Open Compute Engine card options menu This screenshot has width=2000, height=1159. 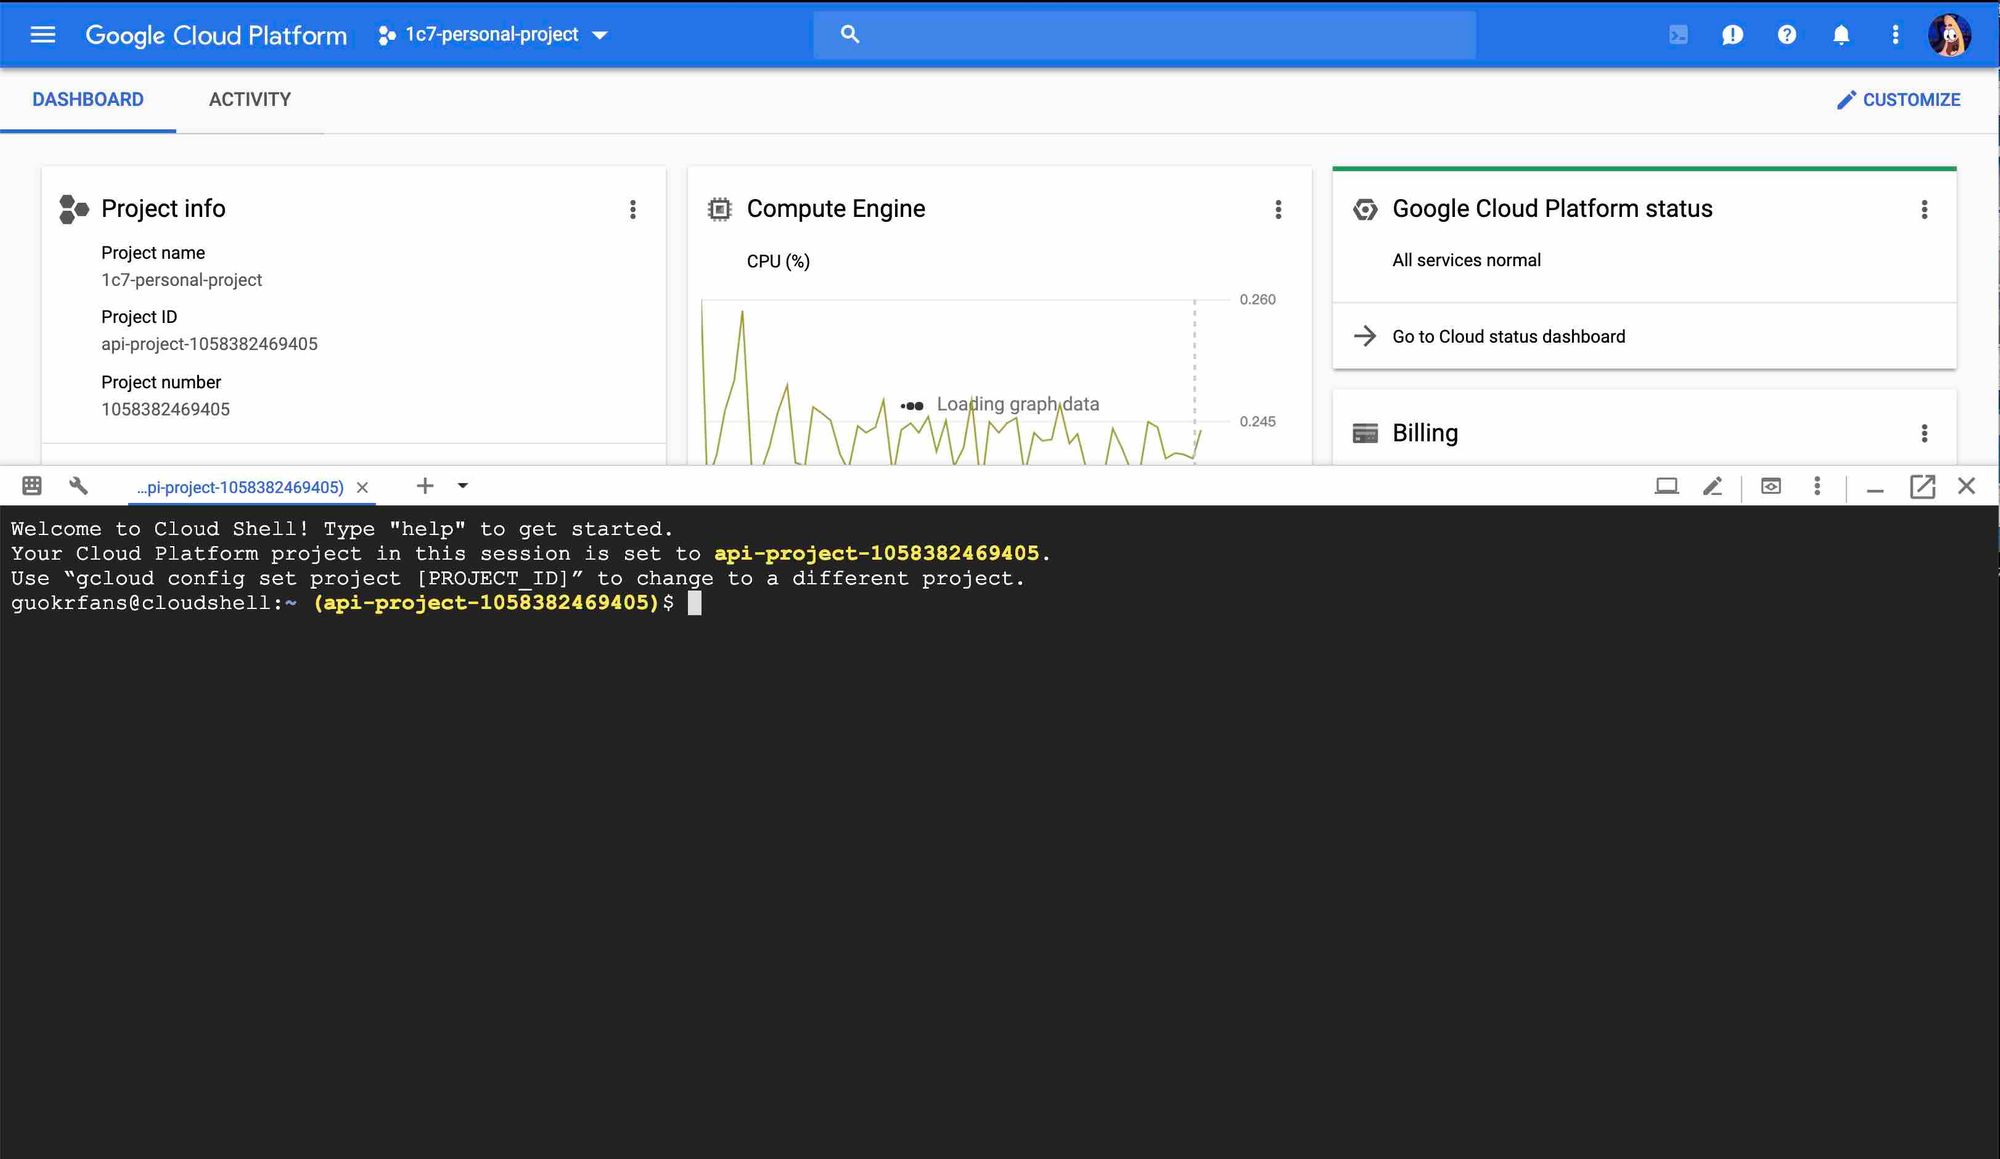coord(1277,209)
